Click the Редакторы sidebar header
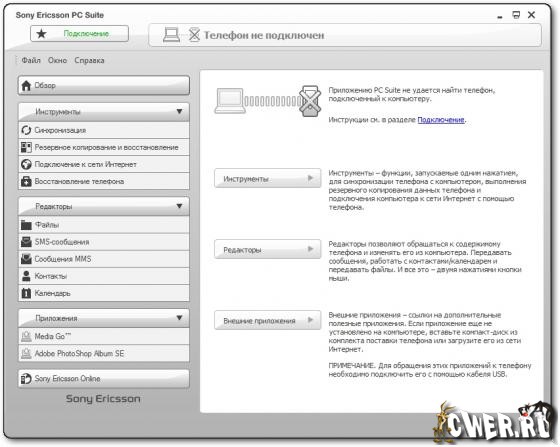Screen dimensions: 560x447 pos(104,207)
